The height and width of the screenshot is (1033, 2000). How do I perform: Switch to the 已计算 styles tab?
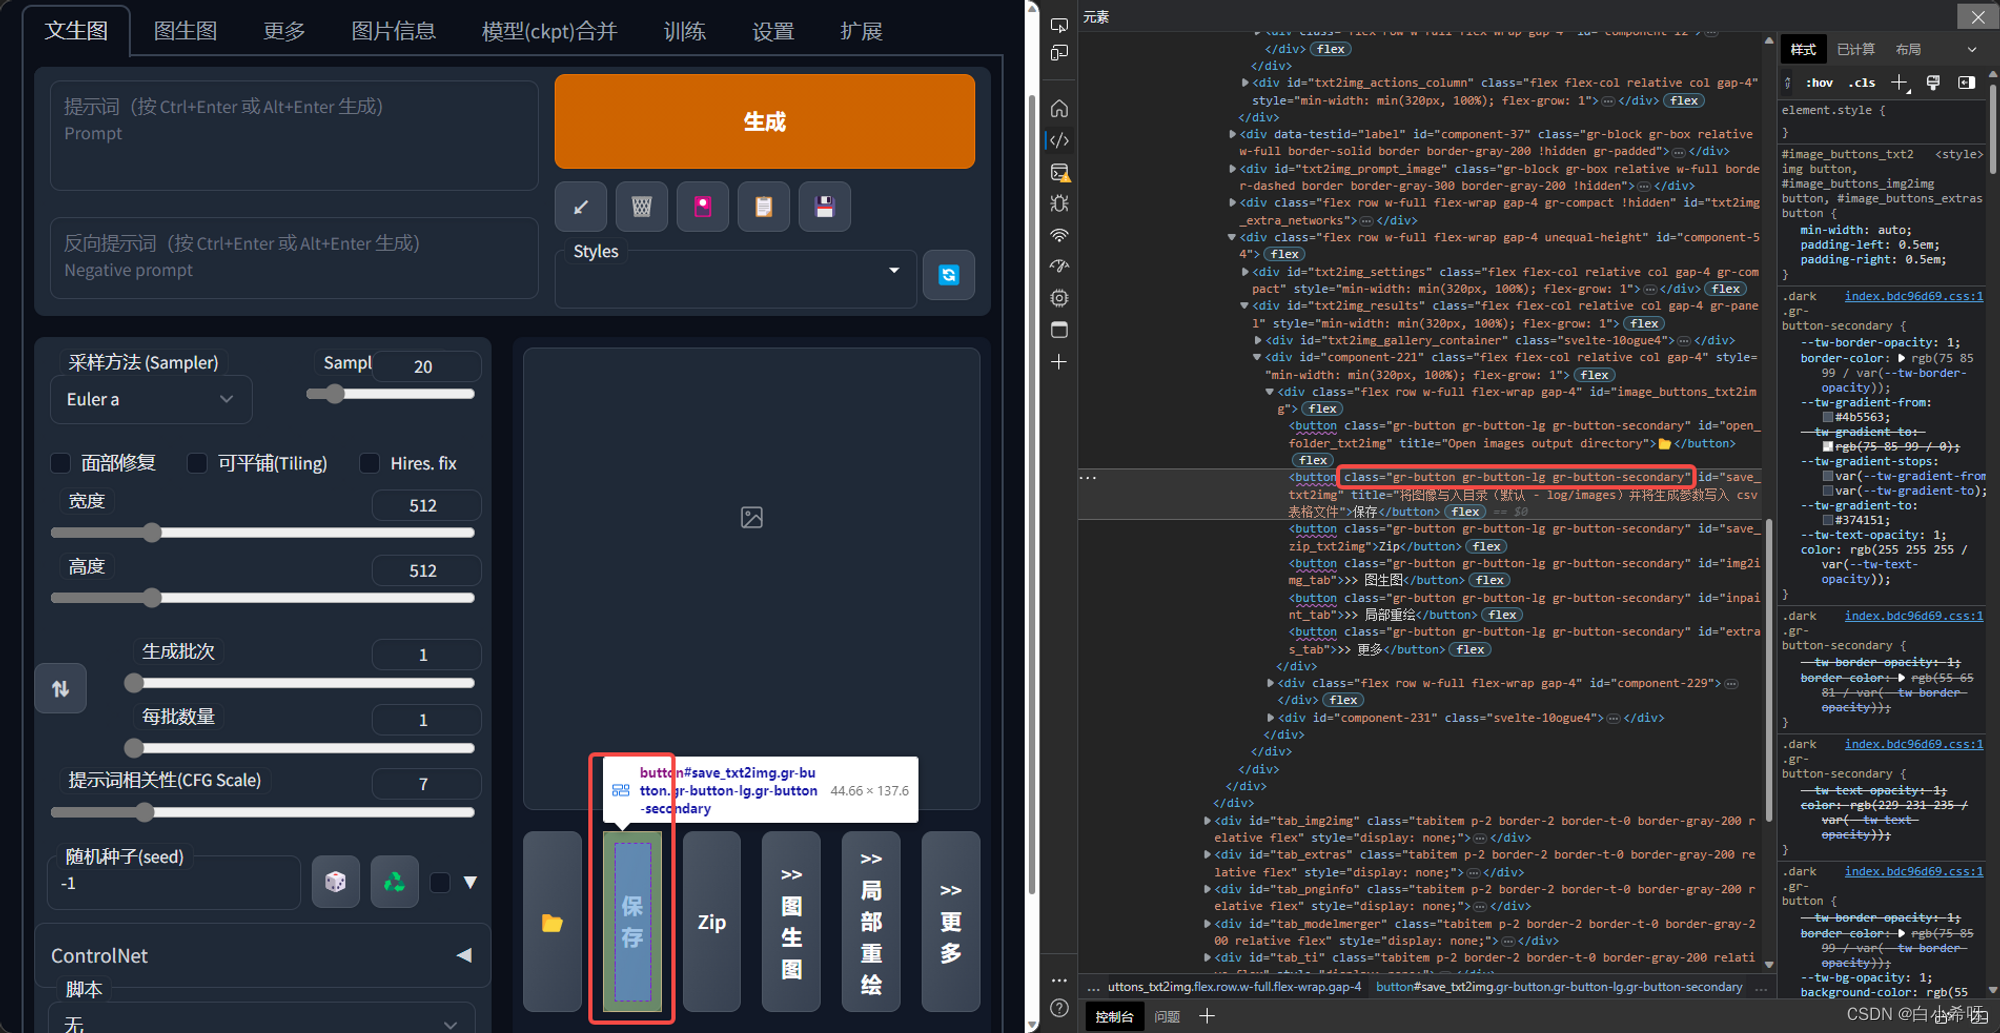pos(1856,50)
